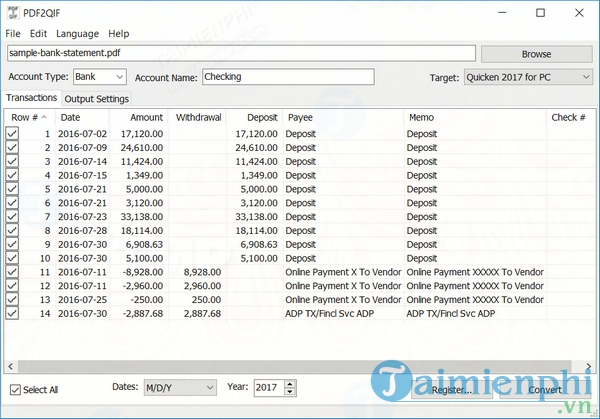600x419 pixels.
Task: Click the Convert button
Action: point(545,390)
